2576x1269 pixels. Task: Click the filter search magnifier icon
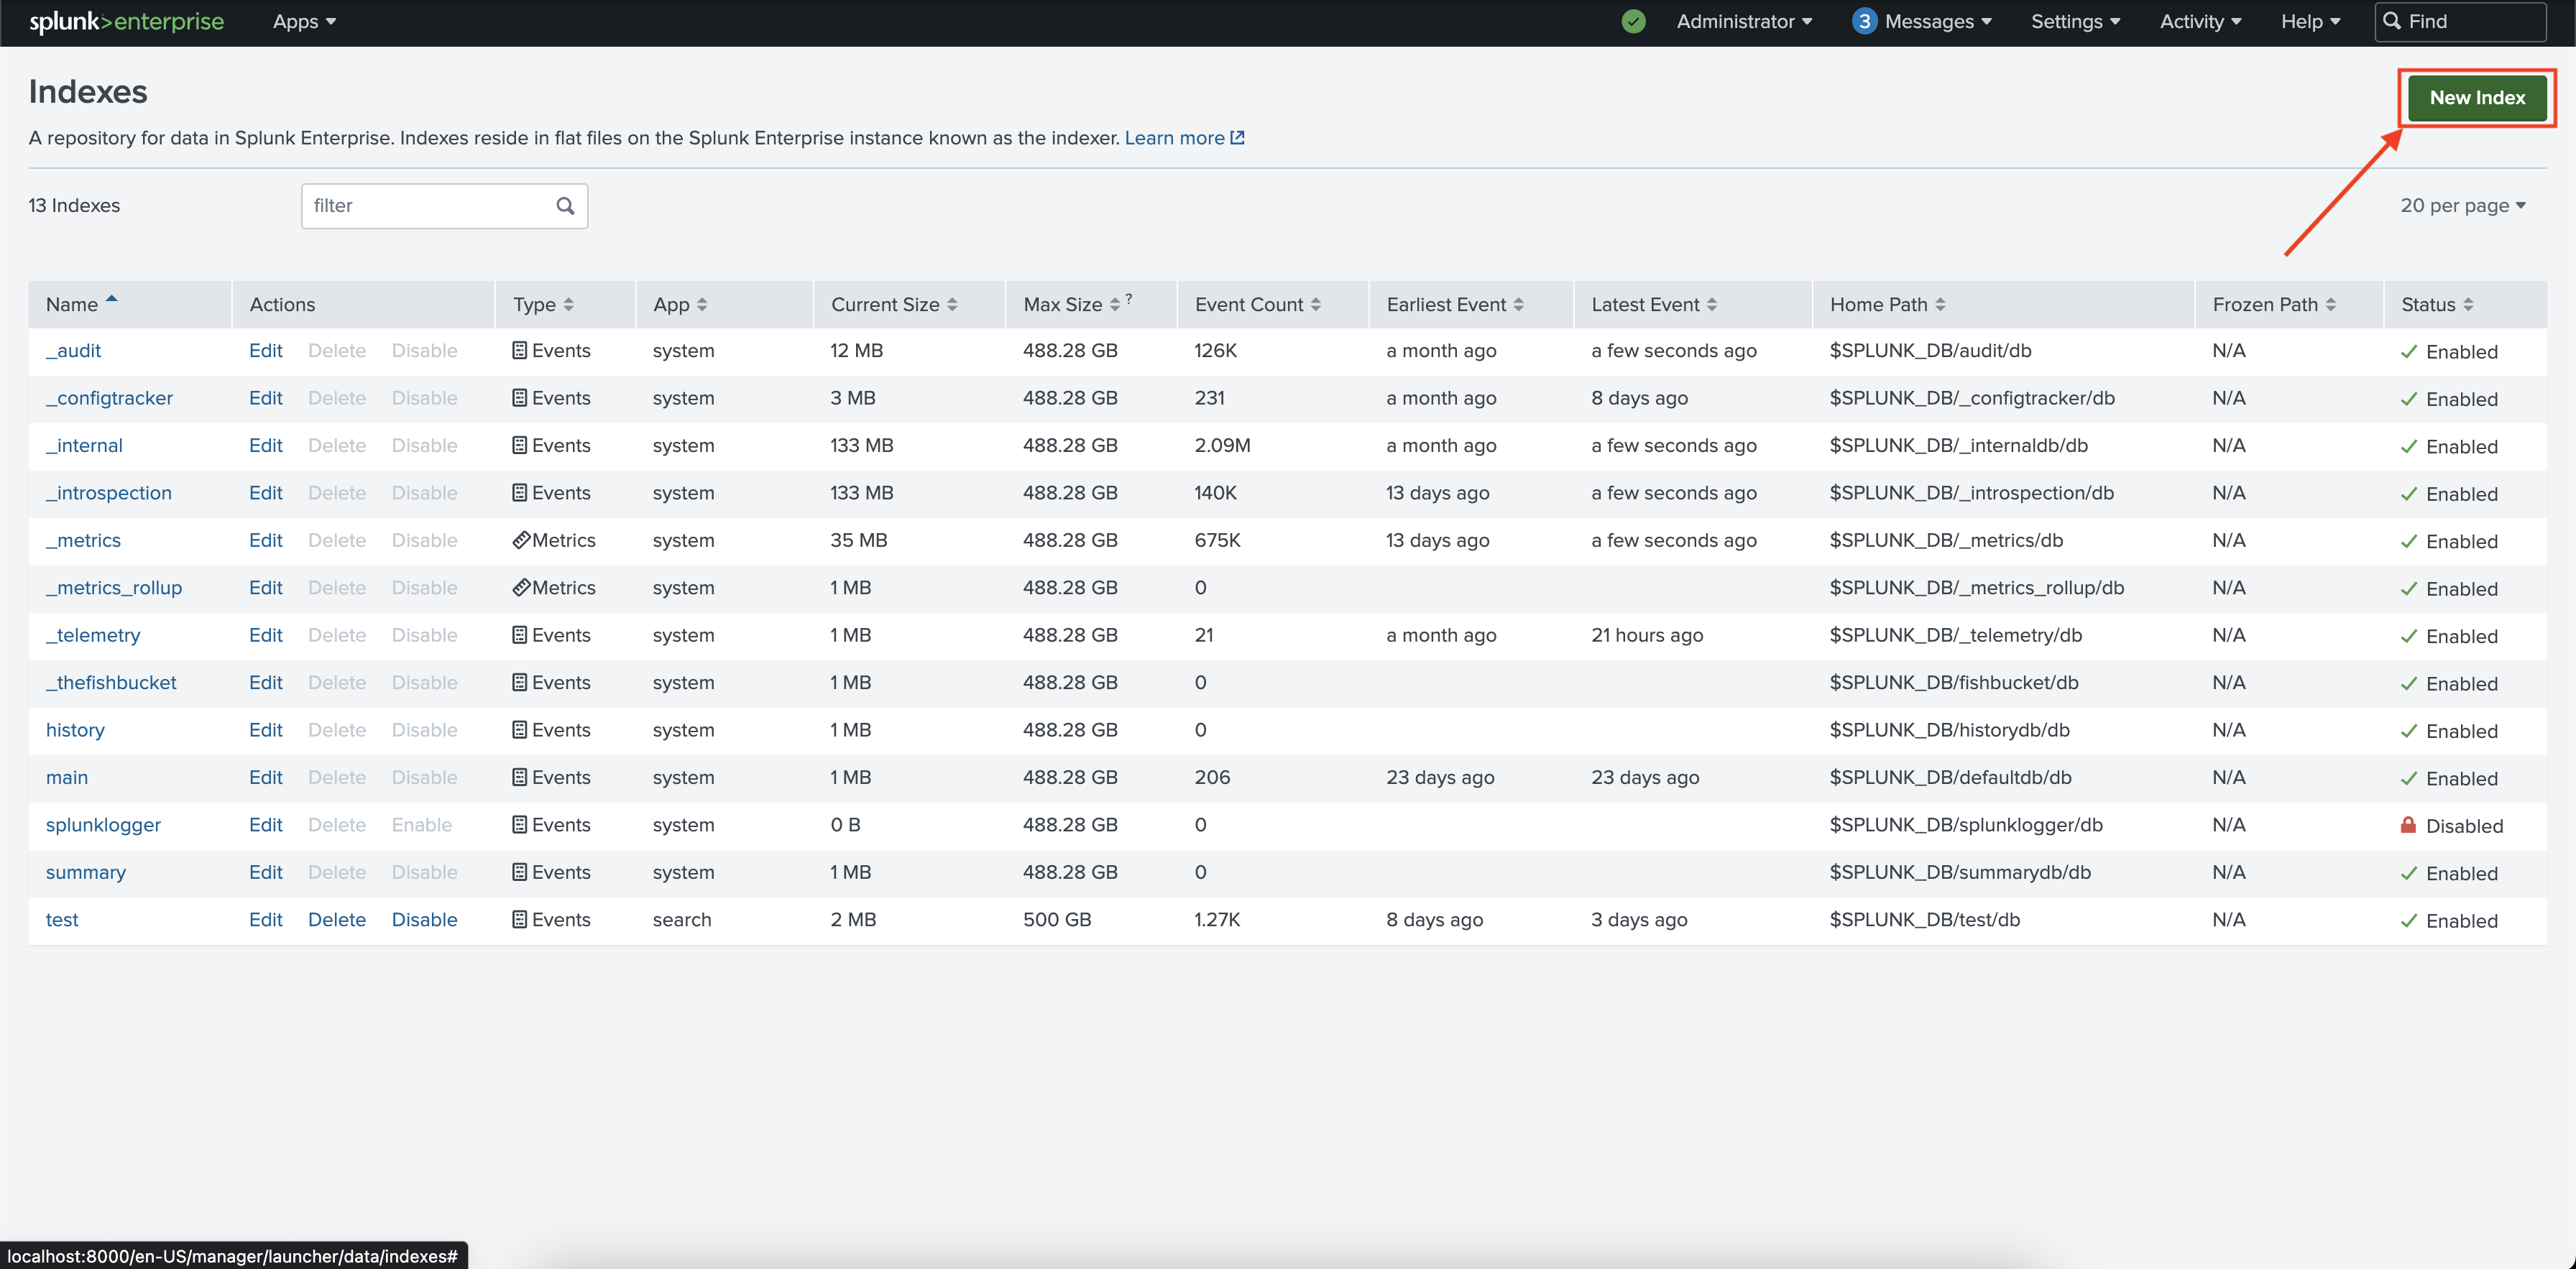coord(565,205)
